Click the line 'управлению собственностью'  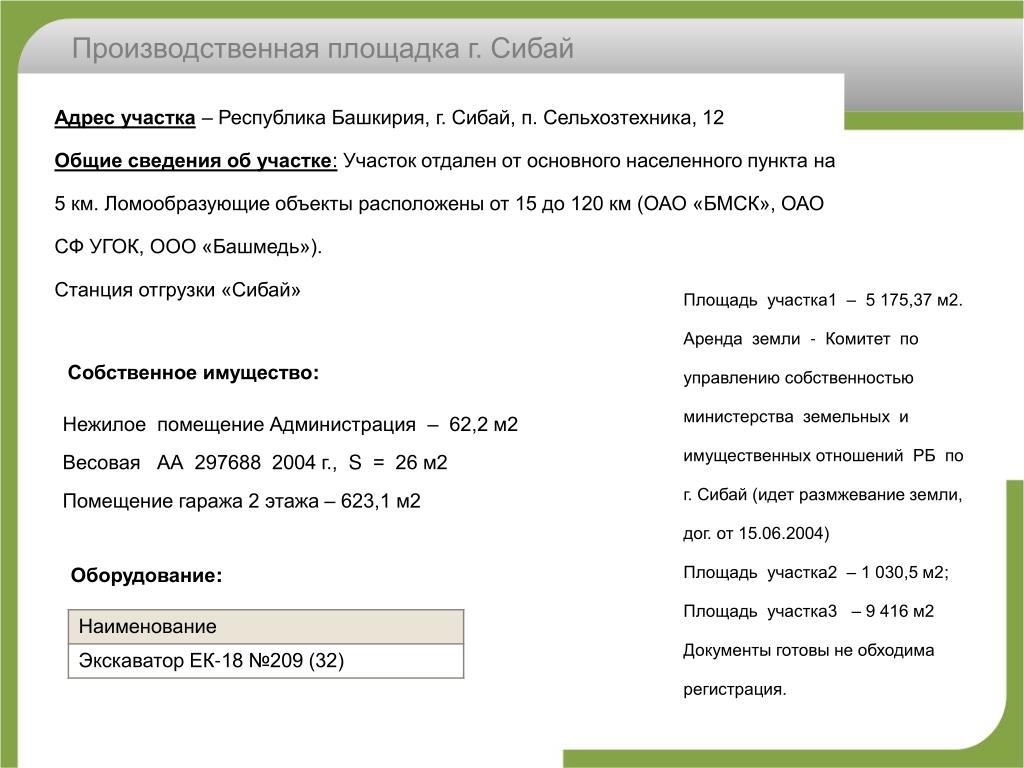(x=798, y=378)
